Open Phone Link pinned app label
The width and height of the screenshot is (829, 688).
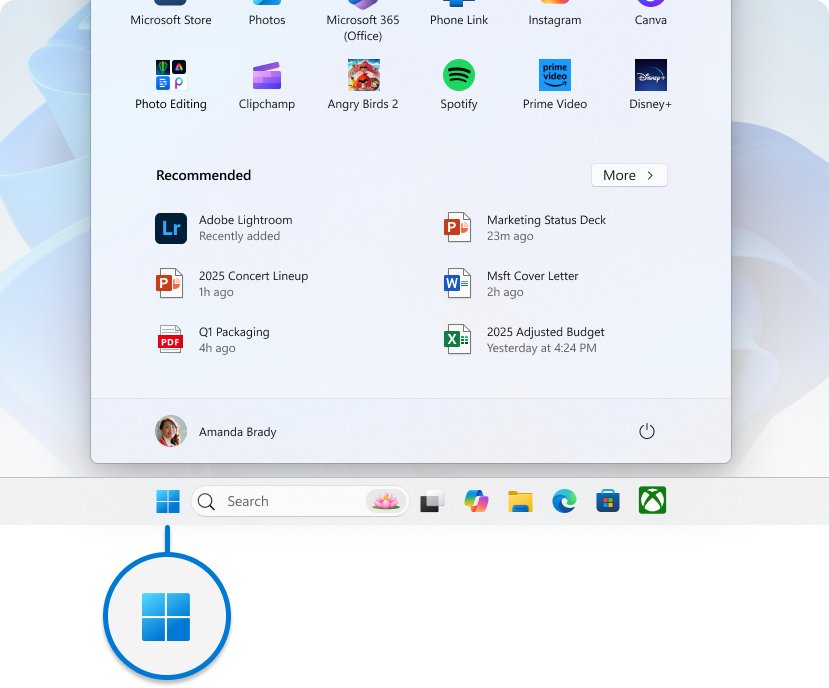(x=459, y=20)
